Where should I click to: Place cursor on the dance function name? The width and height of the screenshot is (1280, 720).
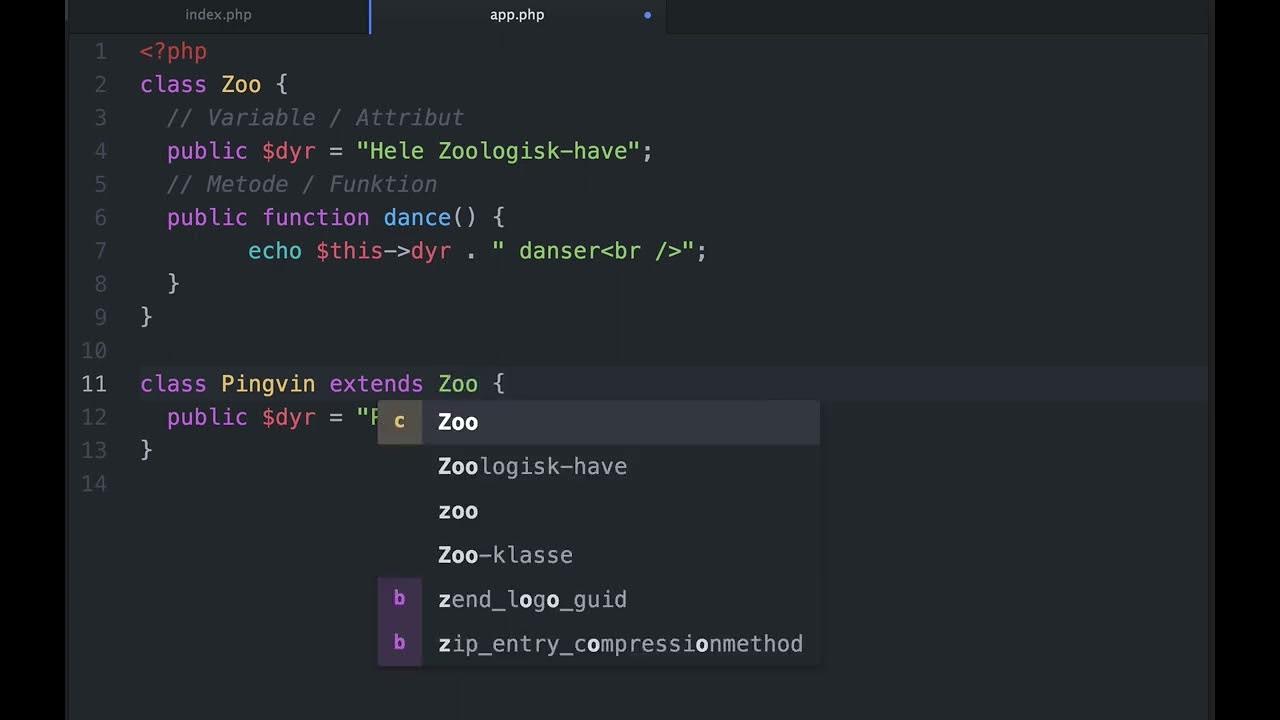pos(415,217)
